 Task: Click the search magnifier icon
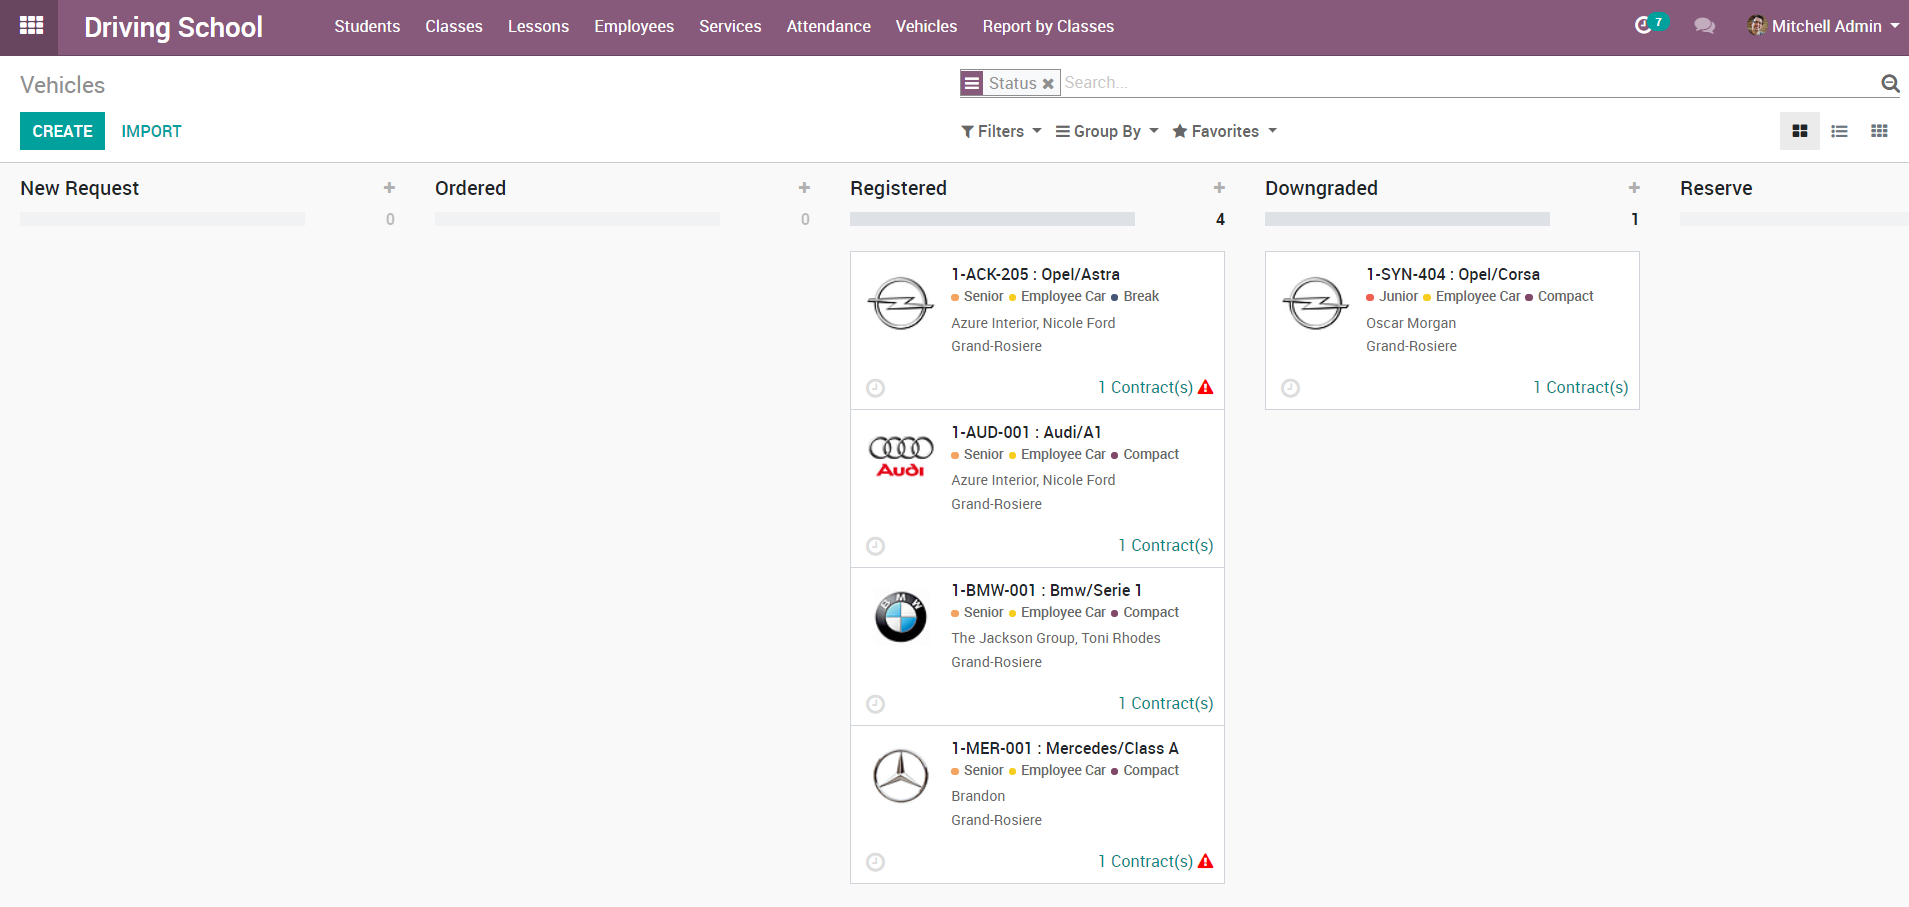(1889, 83)
